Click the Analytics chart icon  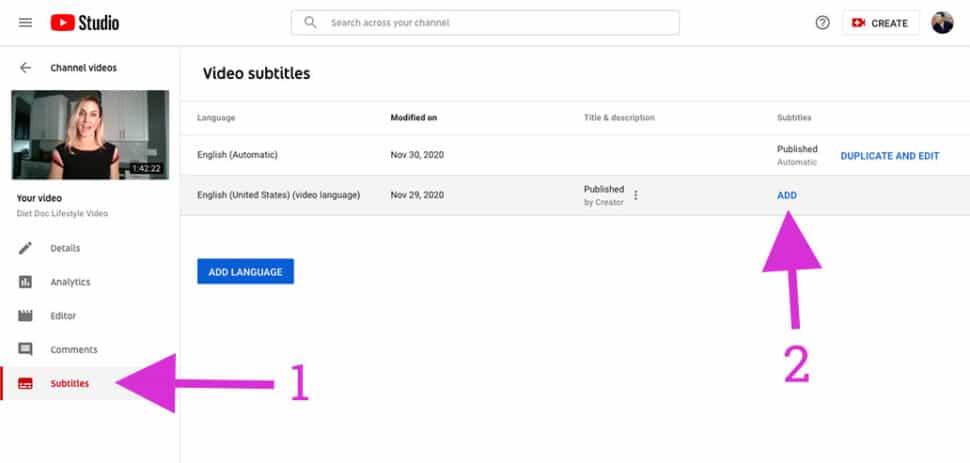[x=25, y=282]
